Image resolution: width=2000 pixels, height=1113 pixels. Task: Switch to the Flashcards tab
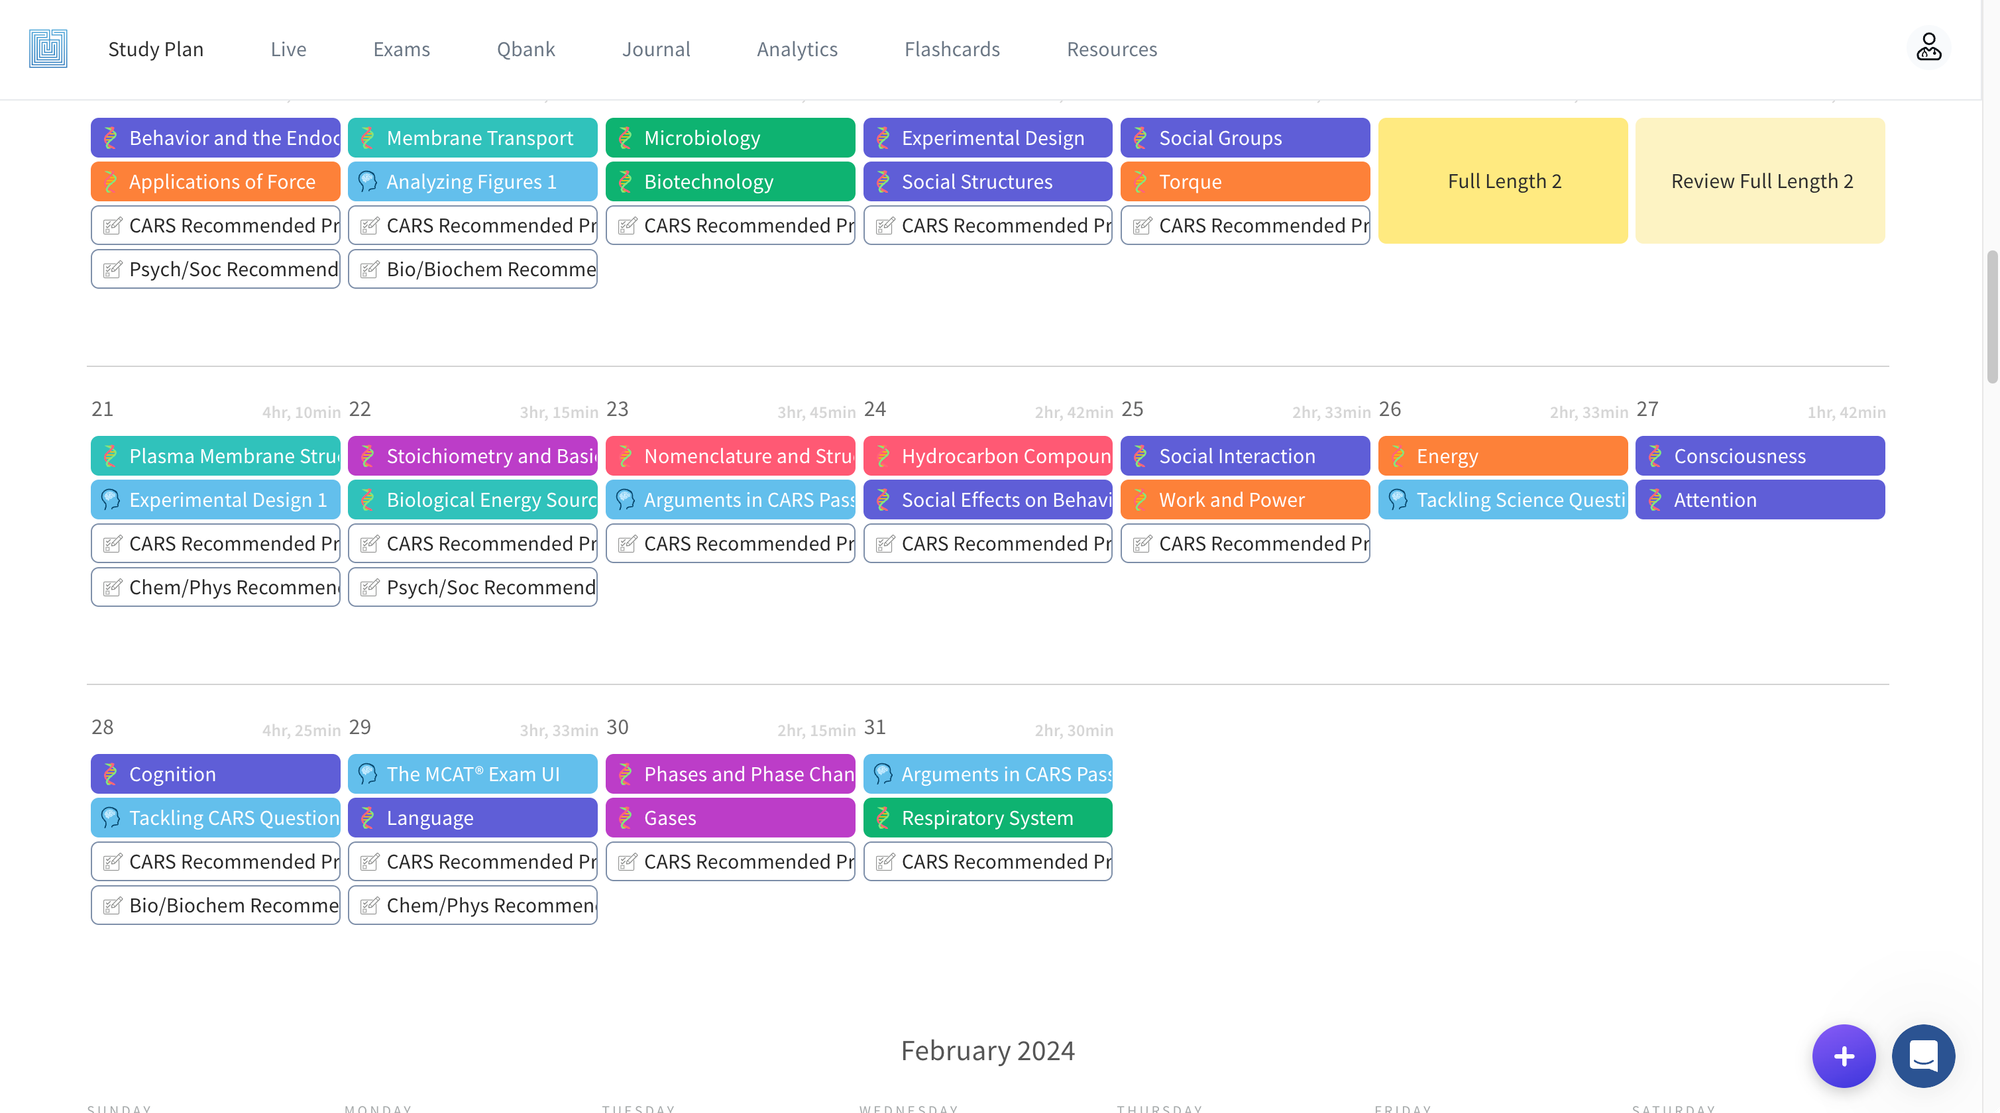click(x=951, y=49)
